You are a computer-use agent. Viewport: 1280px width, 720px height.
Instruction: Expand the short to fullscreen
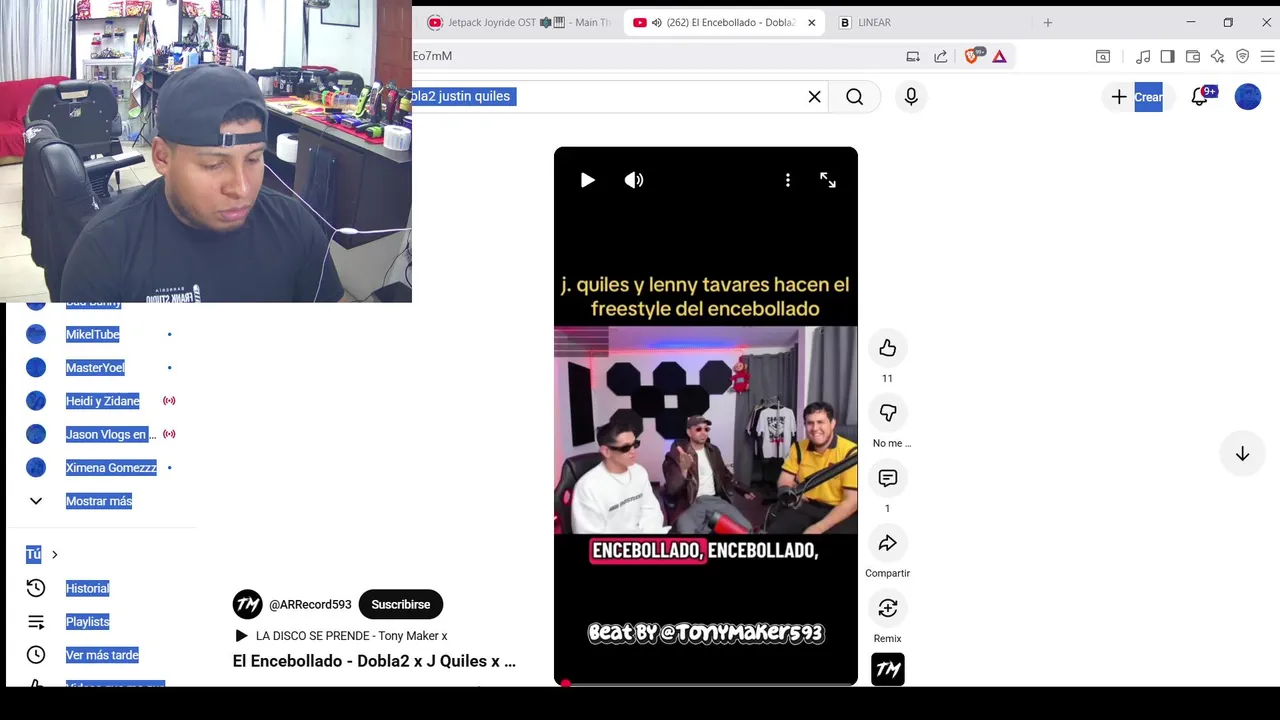pyautogui.click(x=828, y=180)
